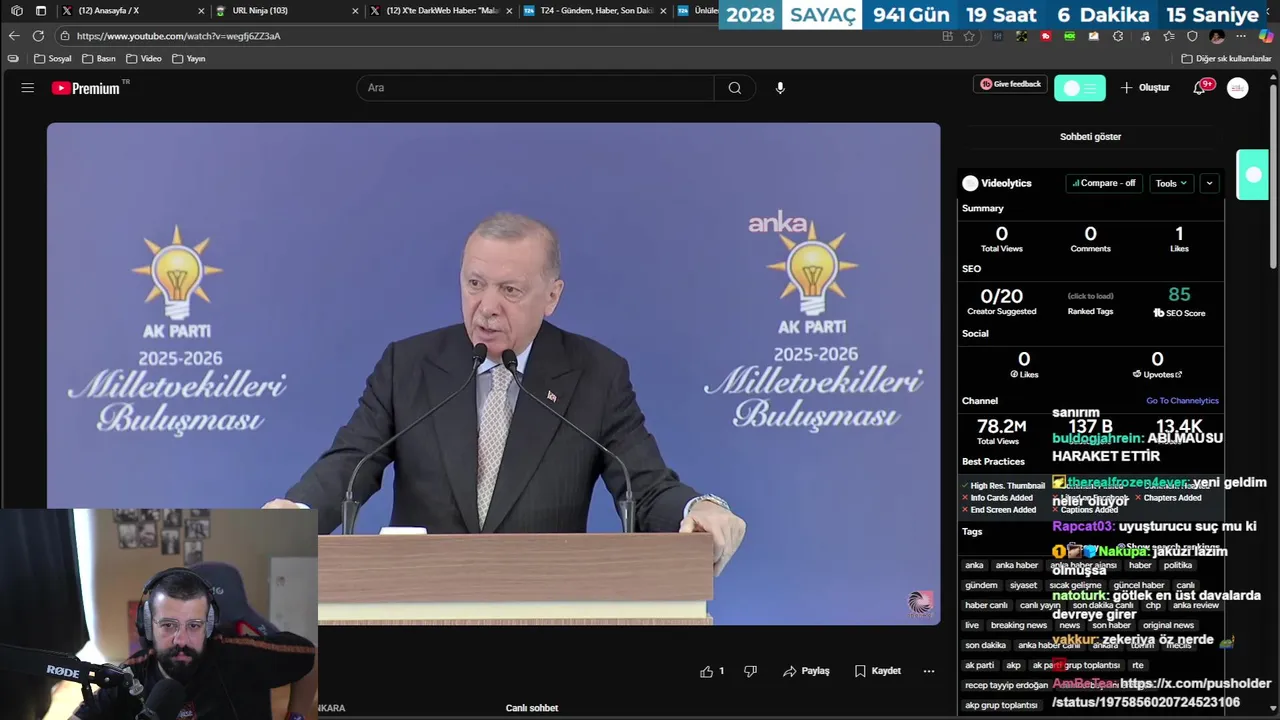Add this page to favorites star
Screen dimensions: 1280x720
click(969, 36)
